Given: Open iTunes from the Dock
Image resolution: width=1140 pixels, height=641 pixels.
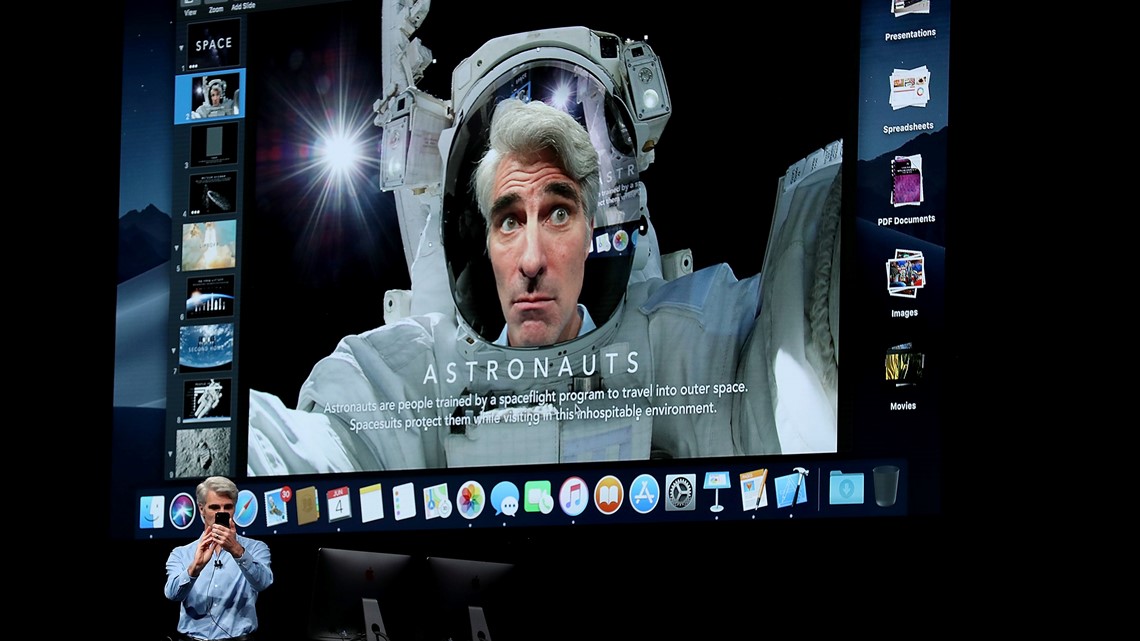Looking at the screenshot, I should [x=574, y=497].
